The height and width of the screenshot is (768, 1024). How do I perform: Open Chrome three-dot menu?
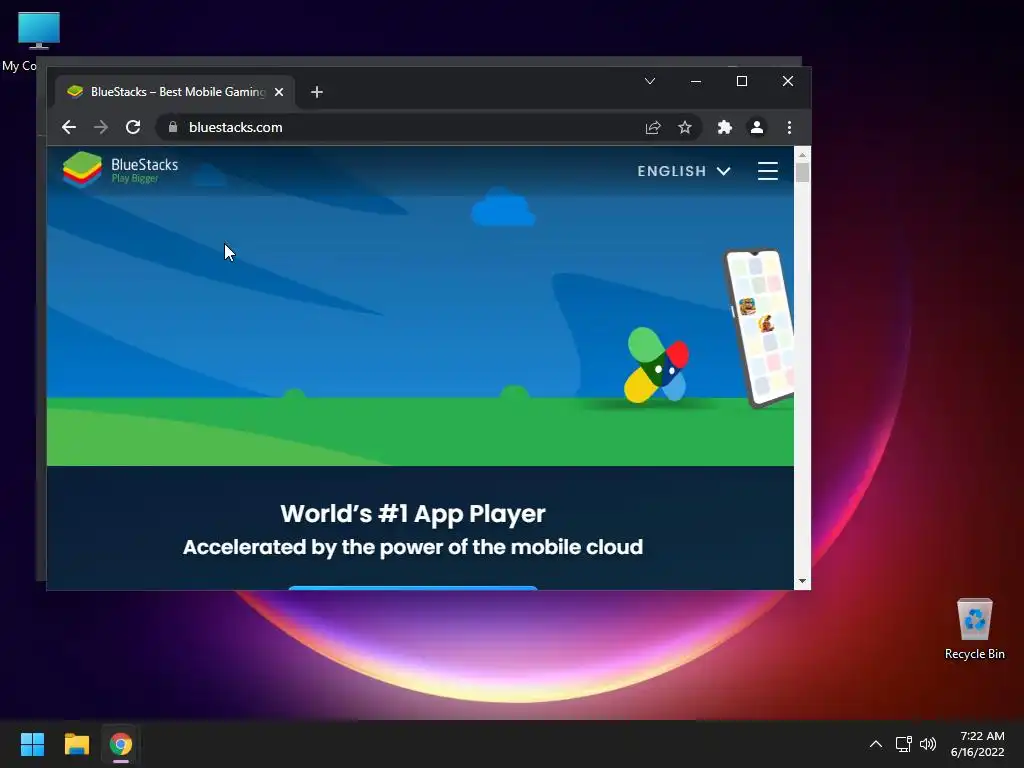[790, 127]
